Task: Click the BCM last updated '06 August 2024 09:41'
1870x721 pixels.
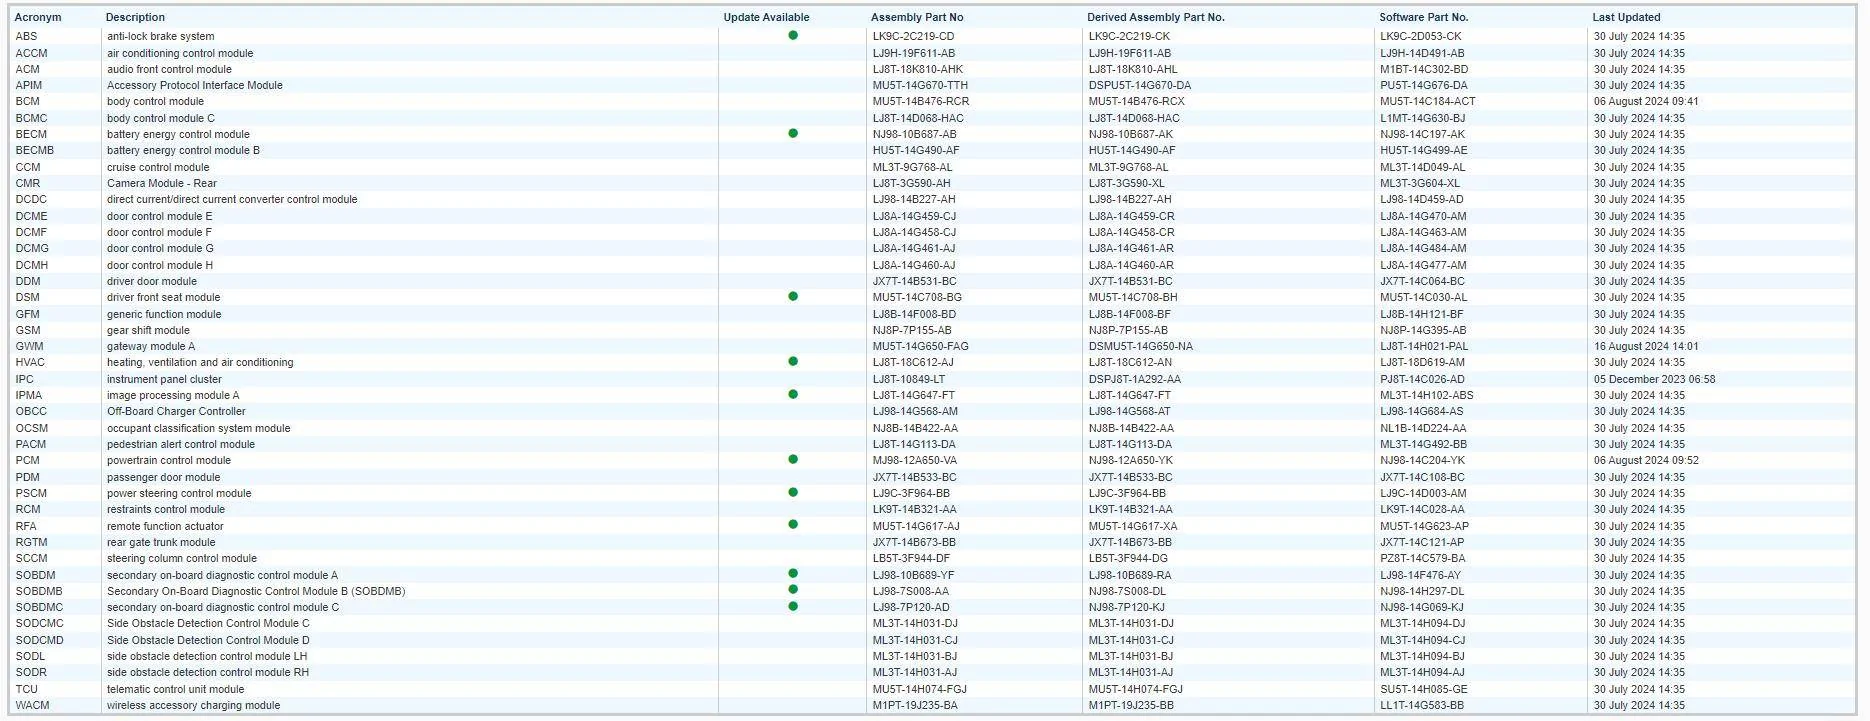Action: [1646, 101]
